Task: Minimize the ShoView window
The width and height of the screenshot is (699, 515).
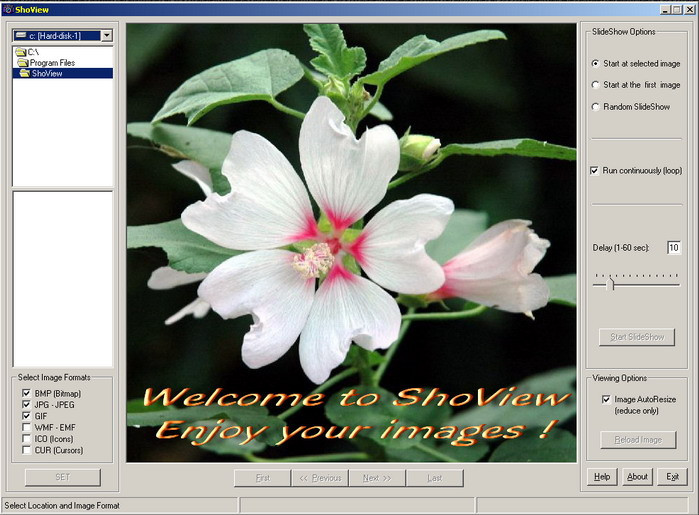Action: (x=666, y=9)
